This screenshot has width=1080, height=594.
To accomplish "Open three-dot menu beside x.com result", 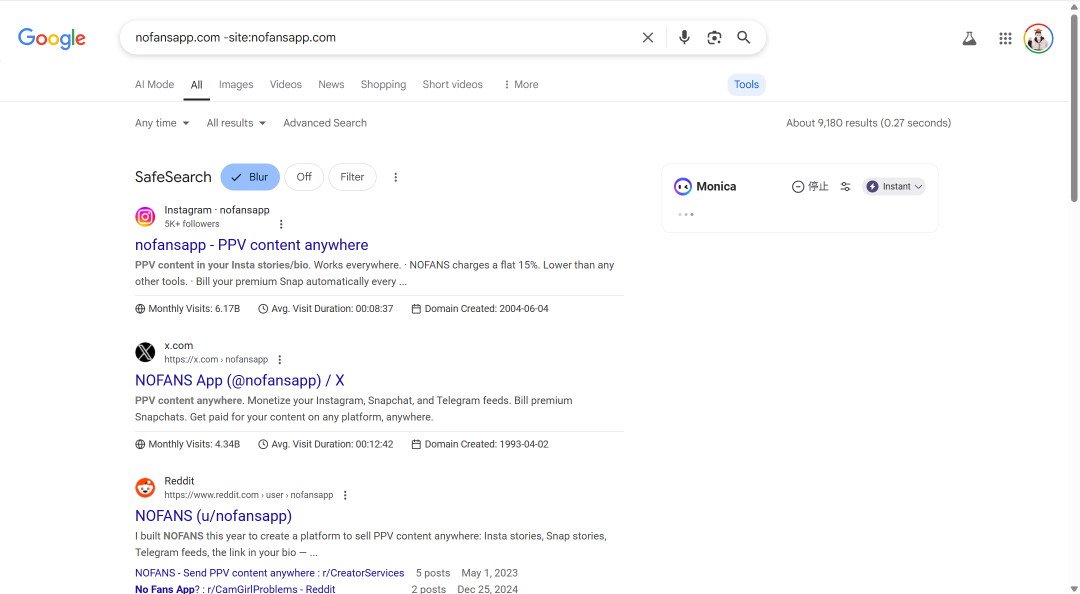I will (x=280, y=360).
